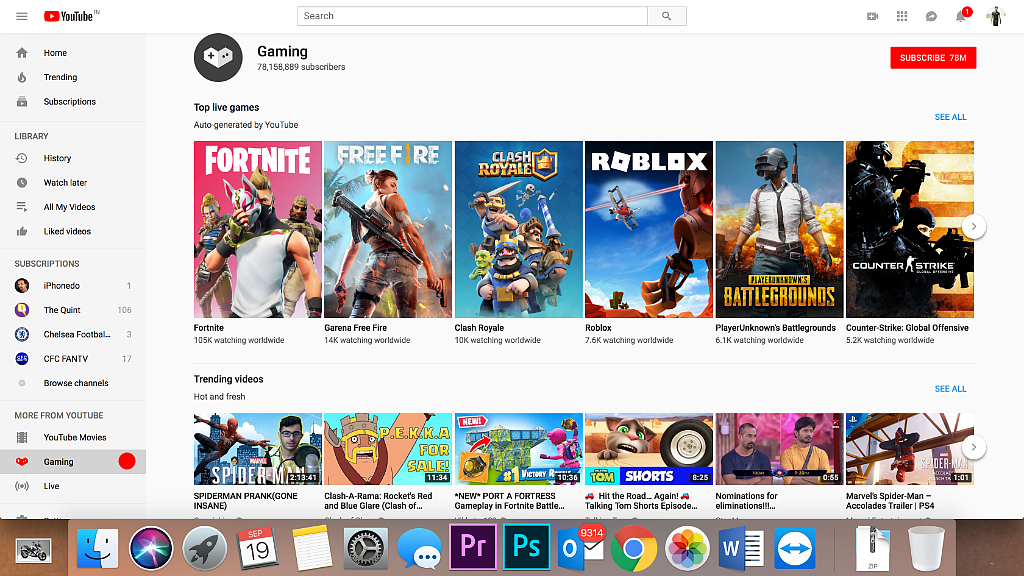The height and width of the screenshot is (576, 1024).
Task: Open TeamViewer from the dock
Action: tap(794, 549)
